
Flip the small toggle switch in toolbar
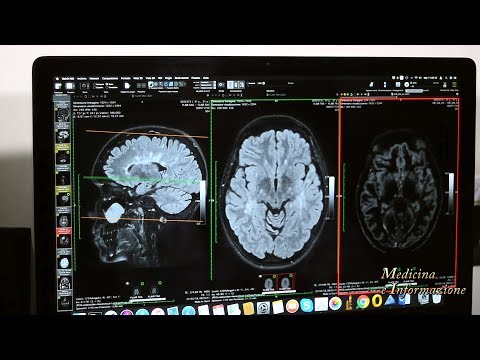coord(261,83)
